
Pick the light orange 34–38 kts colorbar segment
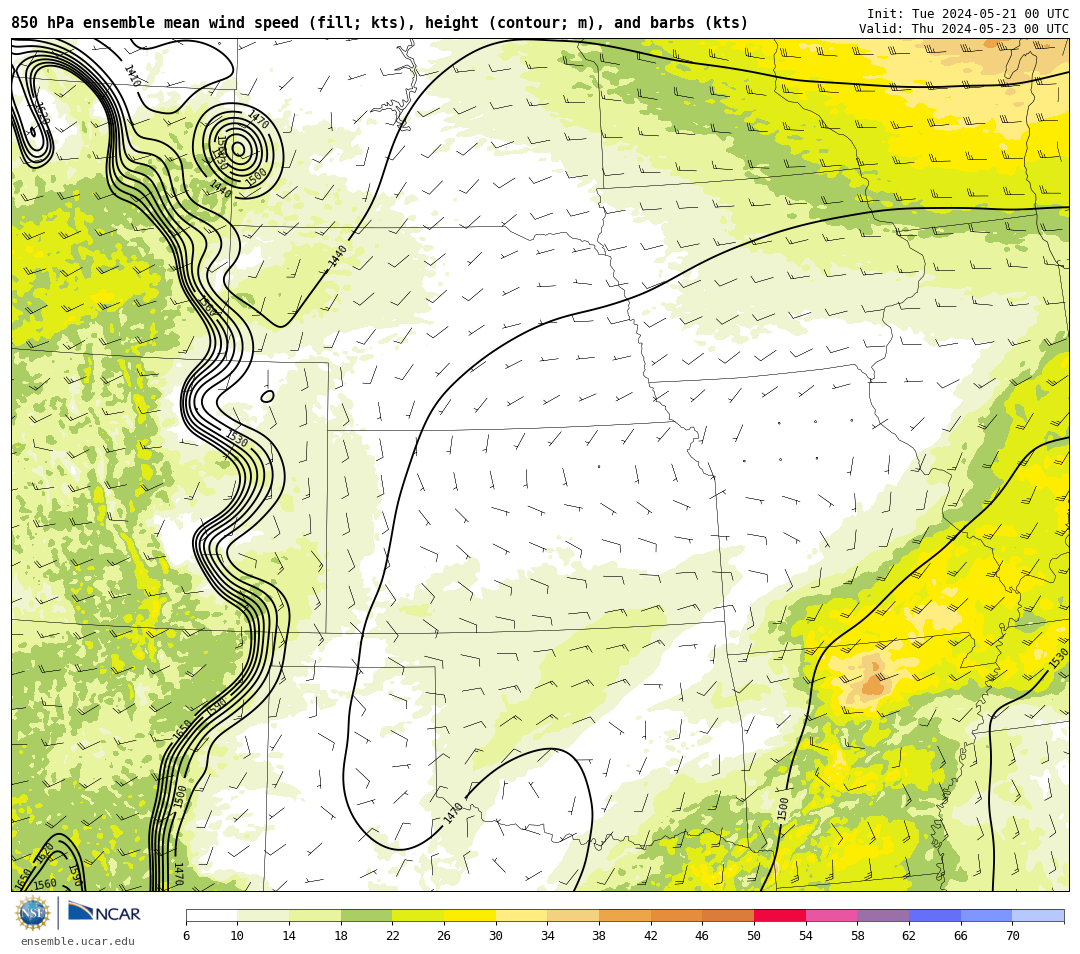[573, 916]
